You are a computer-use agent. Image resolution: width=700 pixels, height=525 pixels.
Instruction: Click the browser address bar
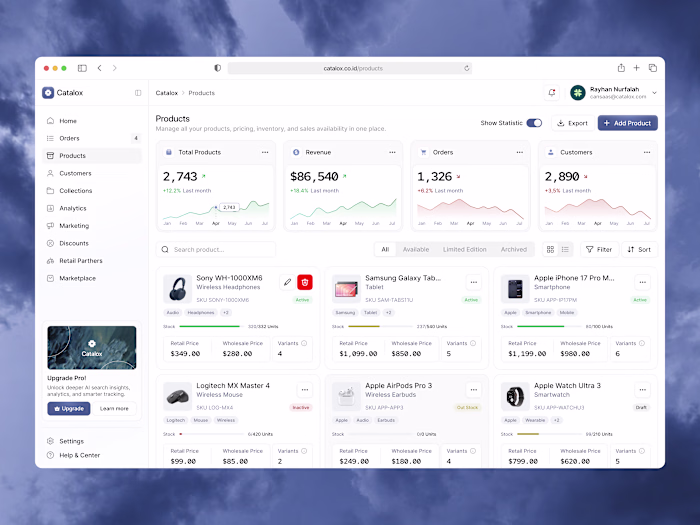(x=350, y=68)
